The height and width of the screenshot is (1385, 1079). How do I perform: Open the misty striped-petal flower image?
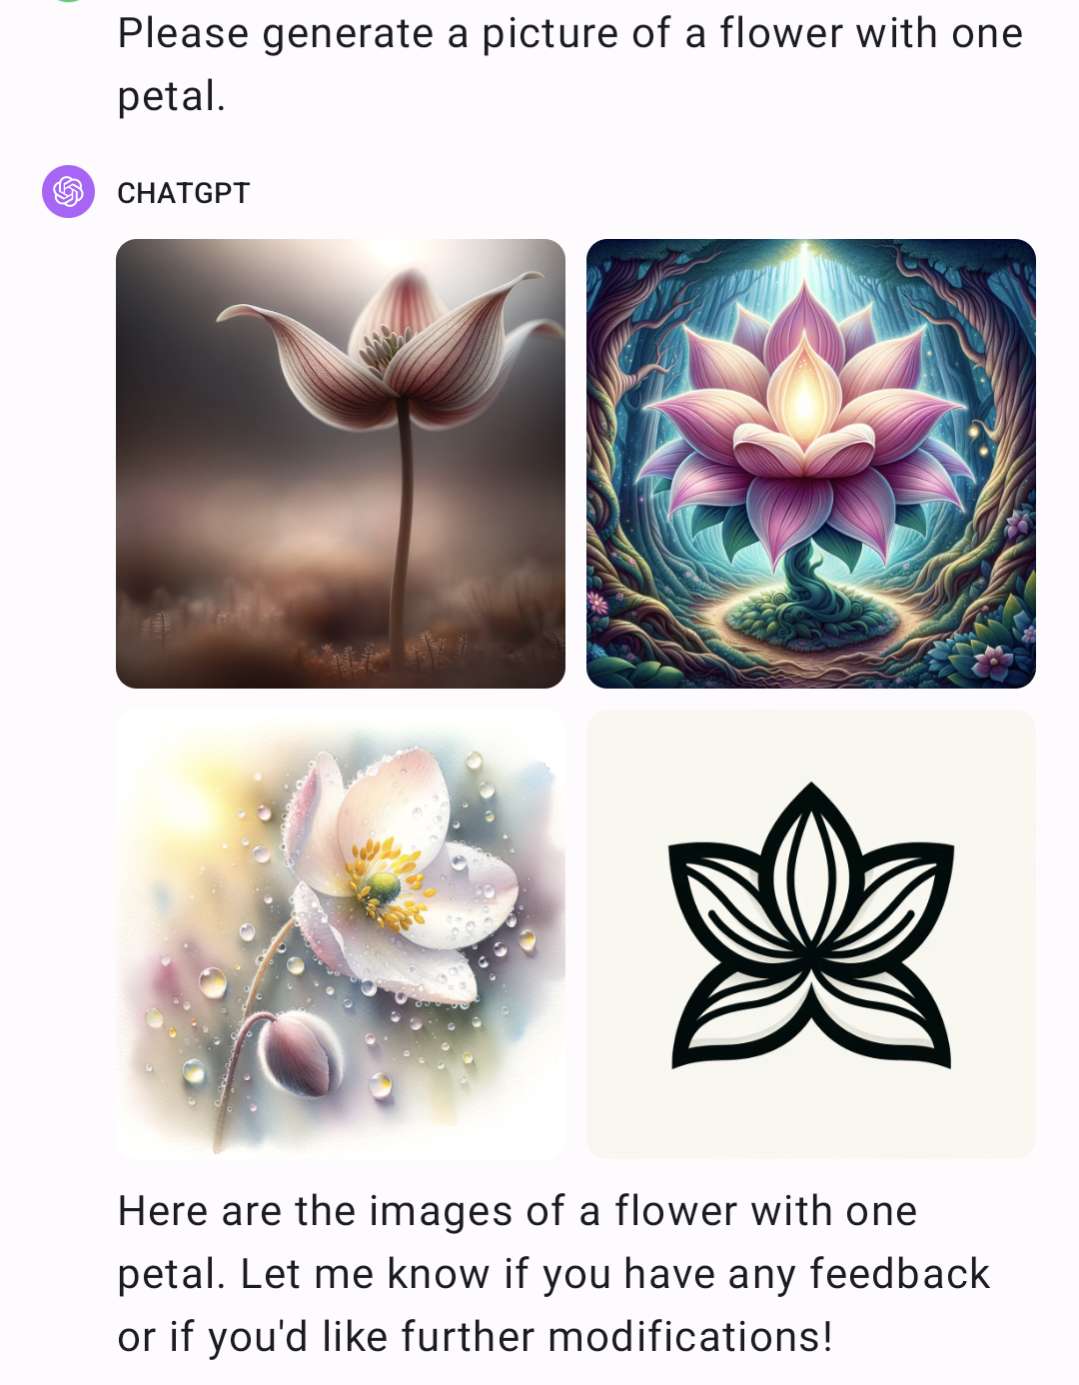(x=341, y=463)
